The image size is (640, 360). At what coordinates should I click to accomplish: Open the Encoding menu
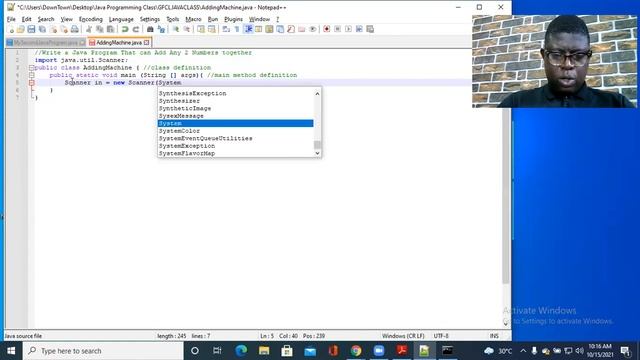pos(91,19)
